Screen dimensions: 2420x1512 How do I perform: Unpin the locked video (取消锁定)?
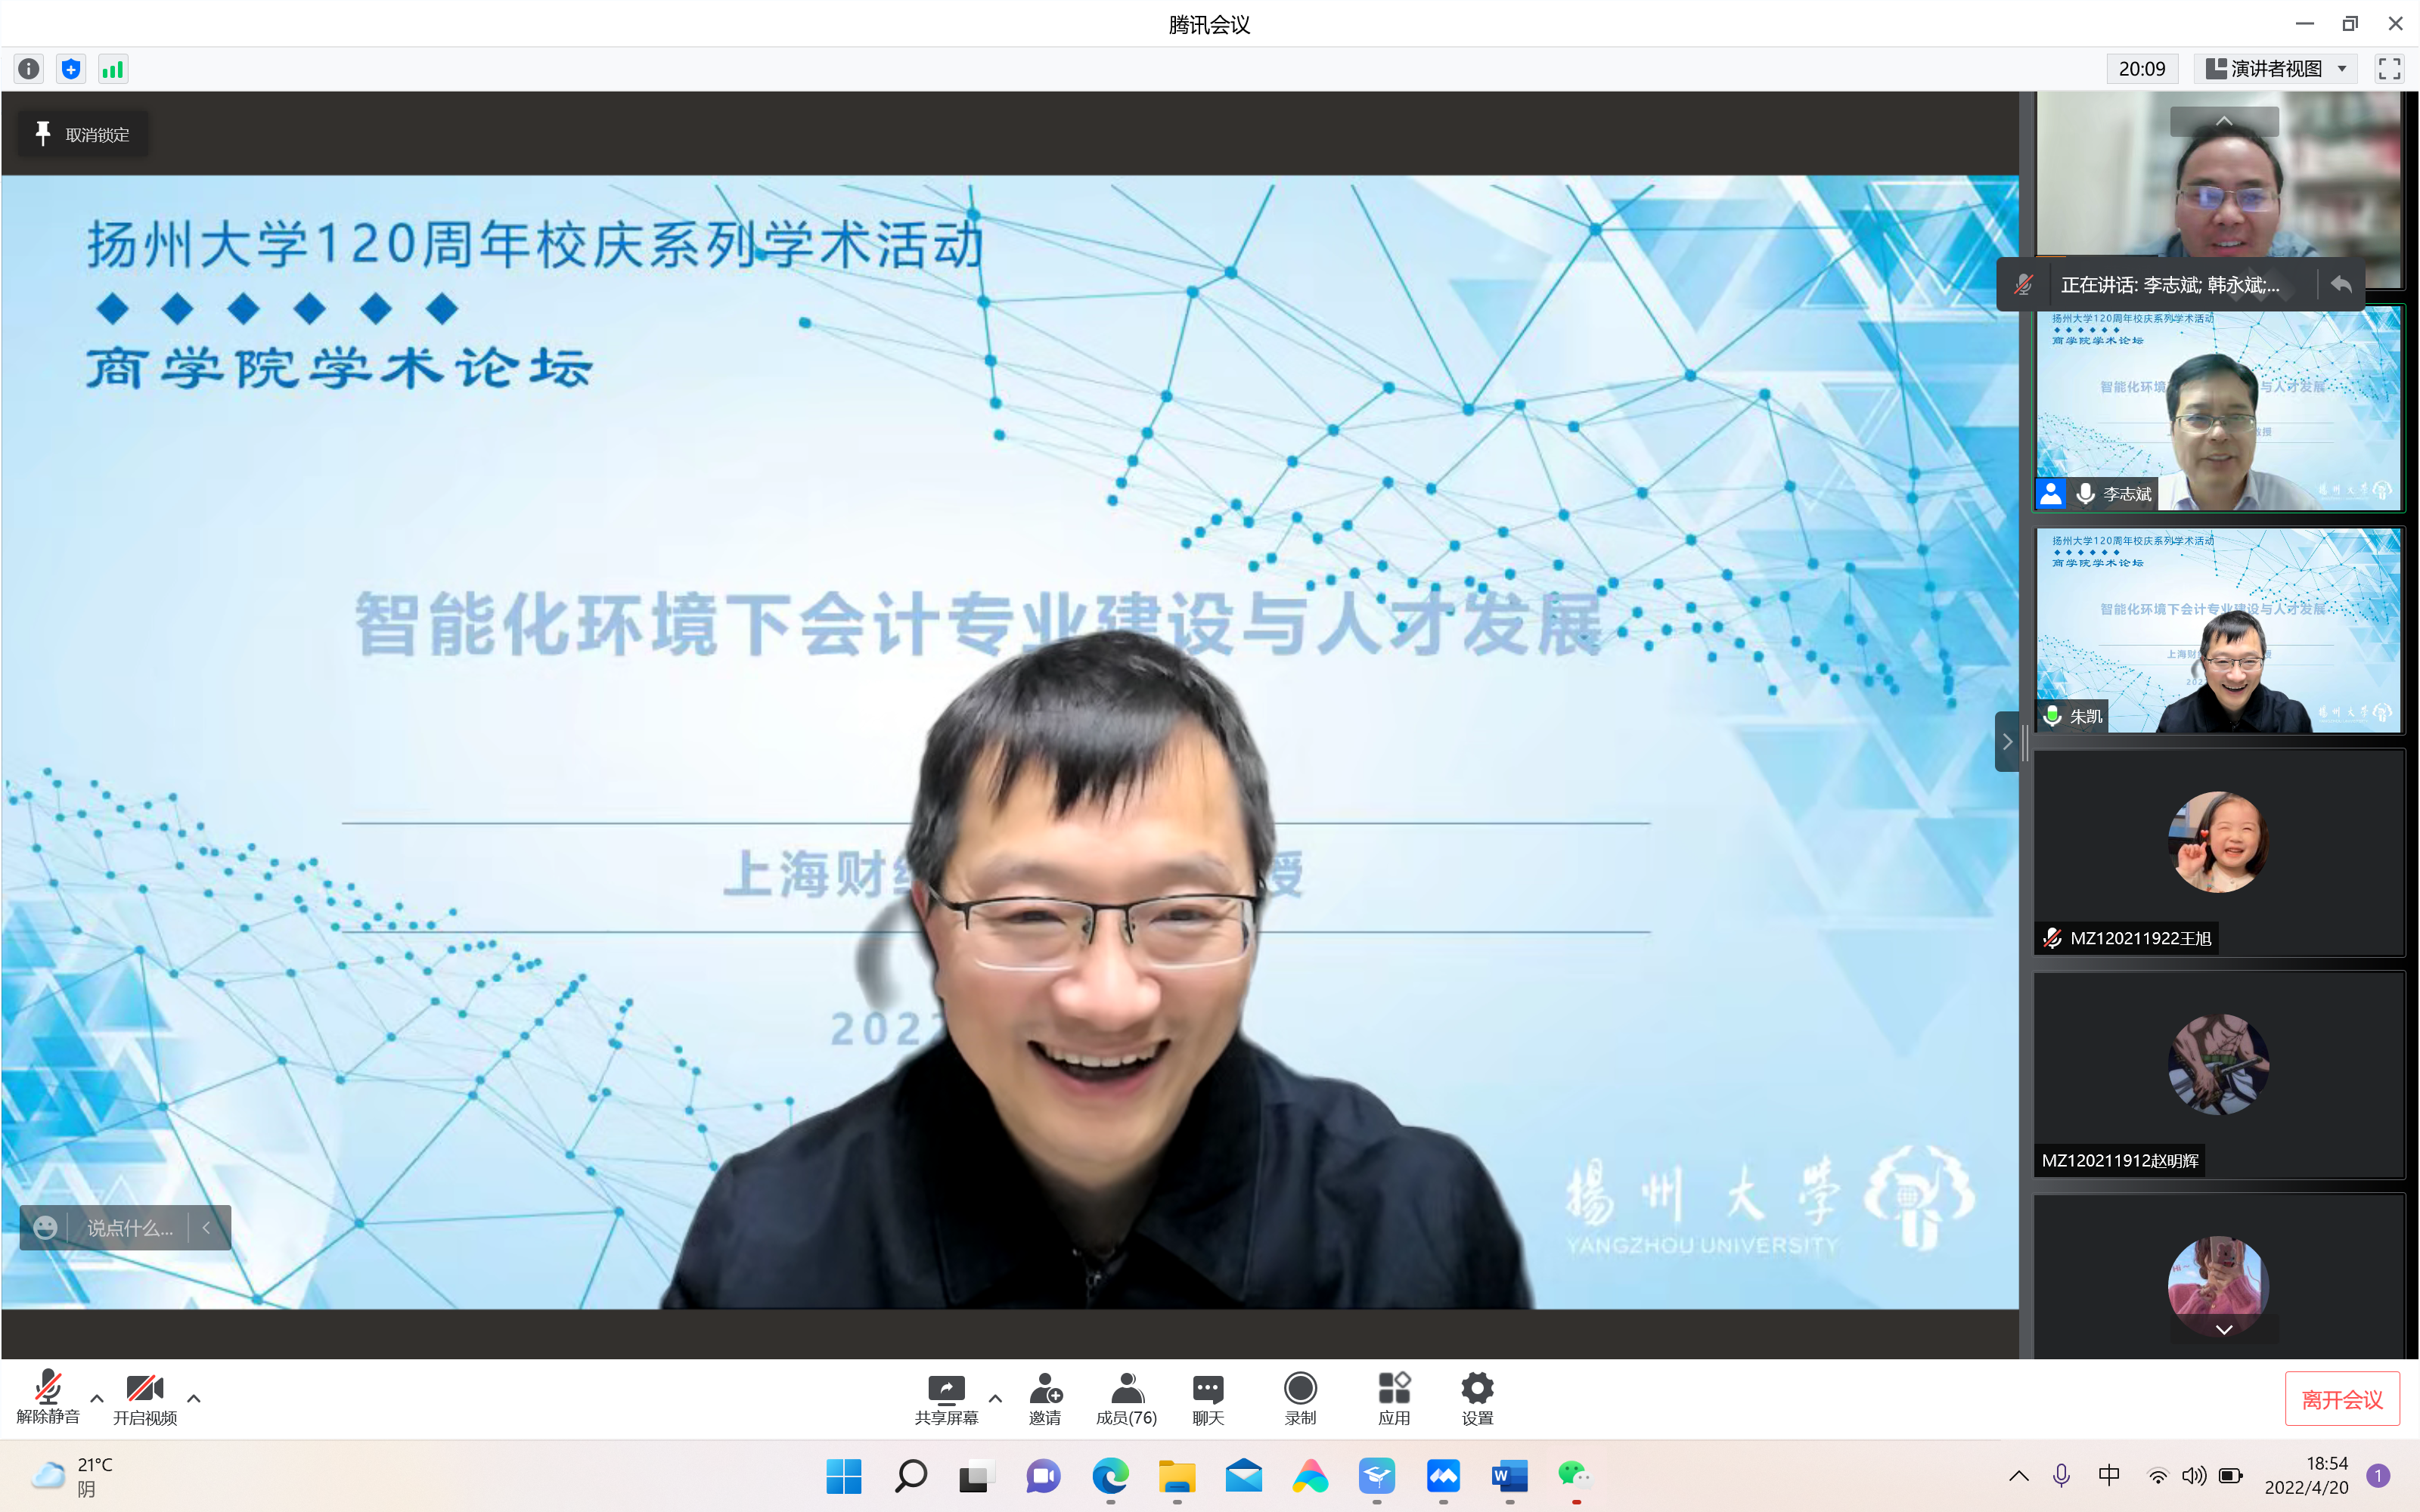pos(83,134)
